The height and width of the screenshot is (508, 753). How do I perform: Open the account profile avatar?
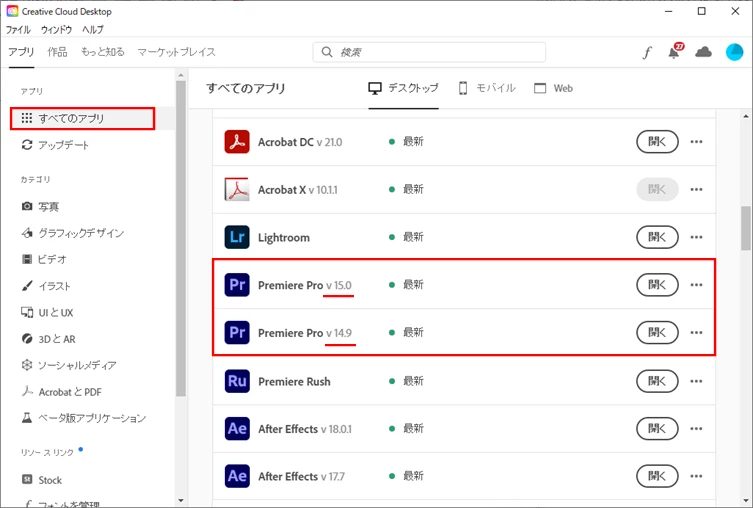[x=734, y=52]
